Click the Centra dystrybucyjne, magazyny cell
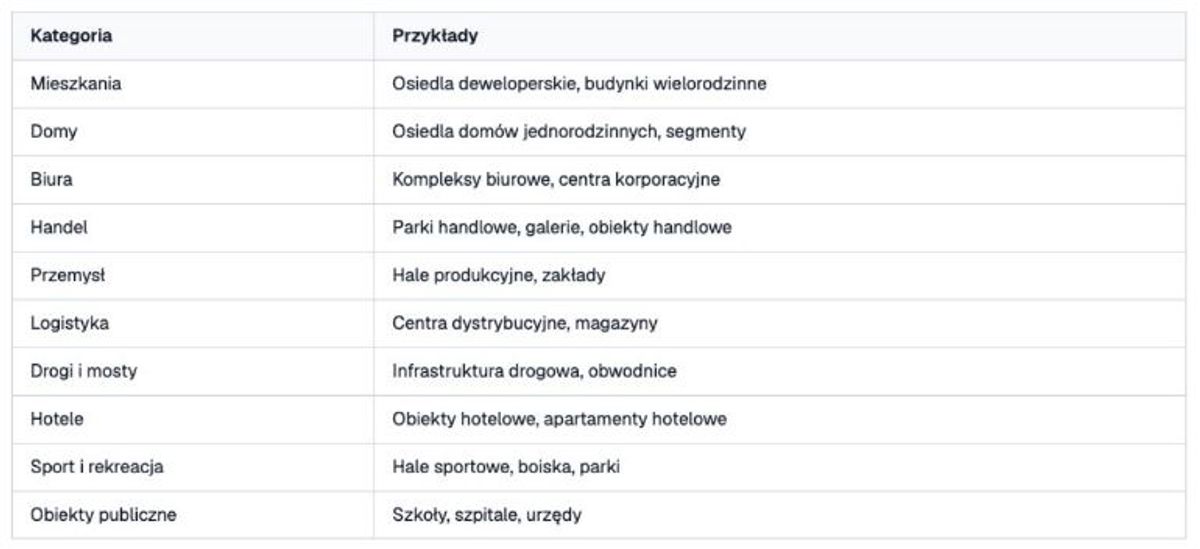1200x549 pixels. 780,324
